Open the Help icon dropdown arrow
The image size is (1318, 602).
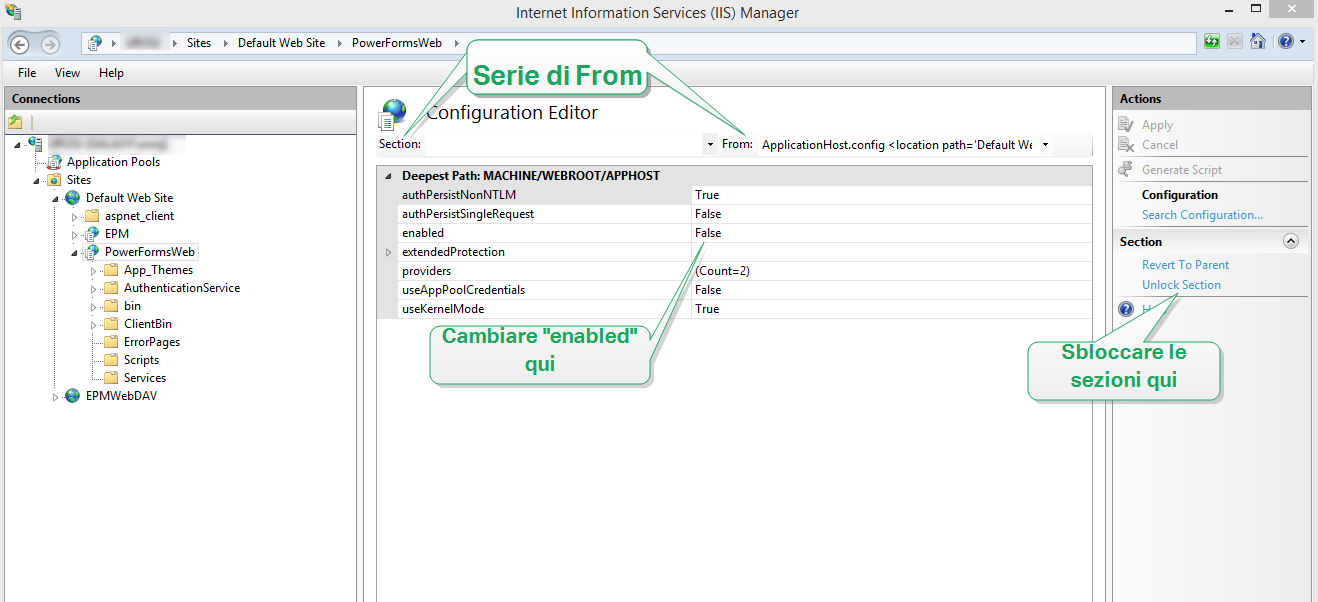point(1302,42)
